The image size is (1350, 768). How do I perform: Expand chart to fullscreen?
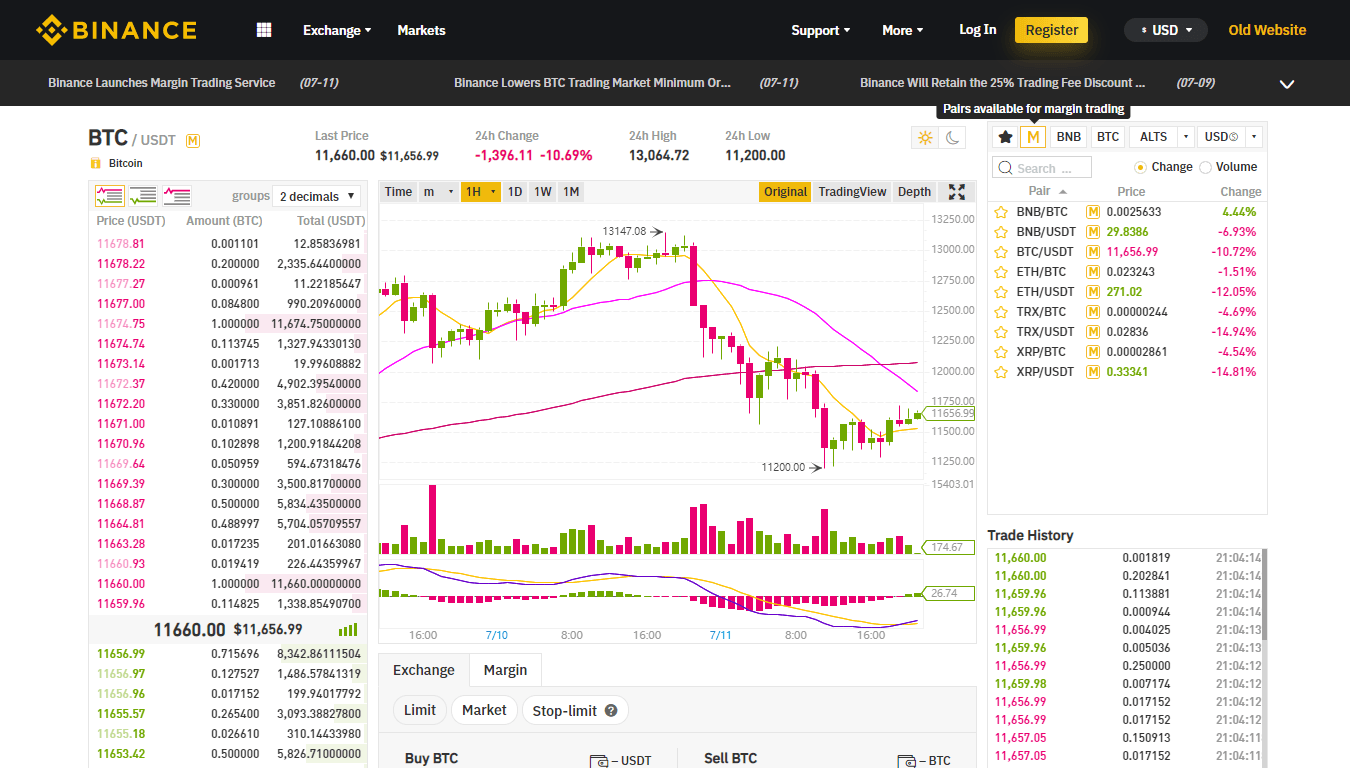(957, 192)
